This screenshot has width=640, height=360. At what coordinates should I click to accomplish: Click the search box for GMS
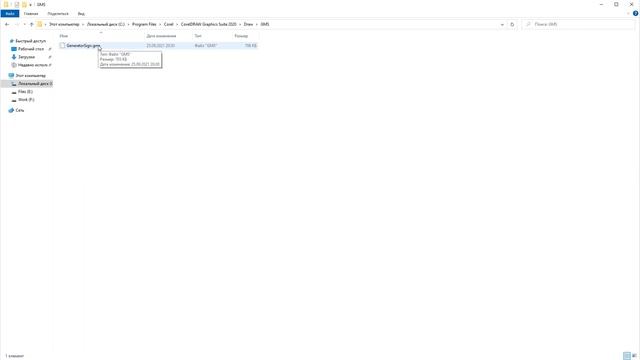(578, 24)
